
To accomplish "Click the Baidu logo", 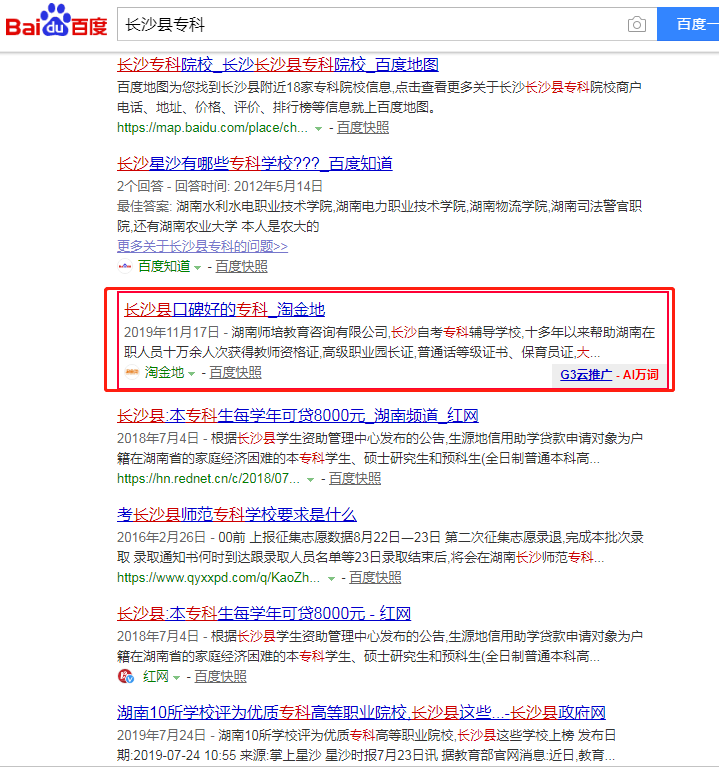I will click(56, 21).
